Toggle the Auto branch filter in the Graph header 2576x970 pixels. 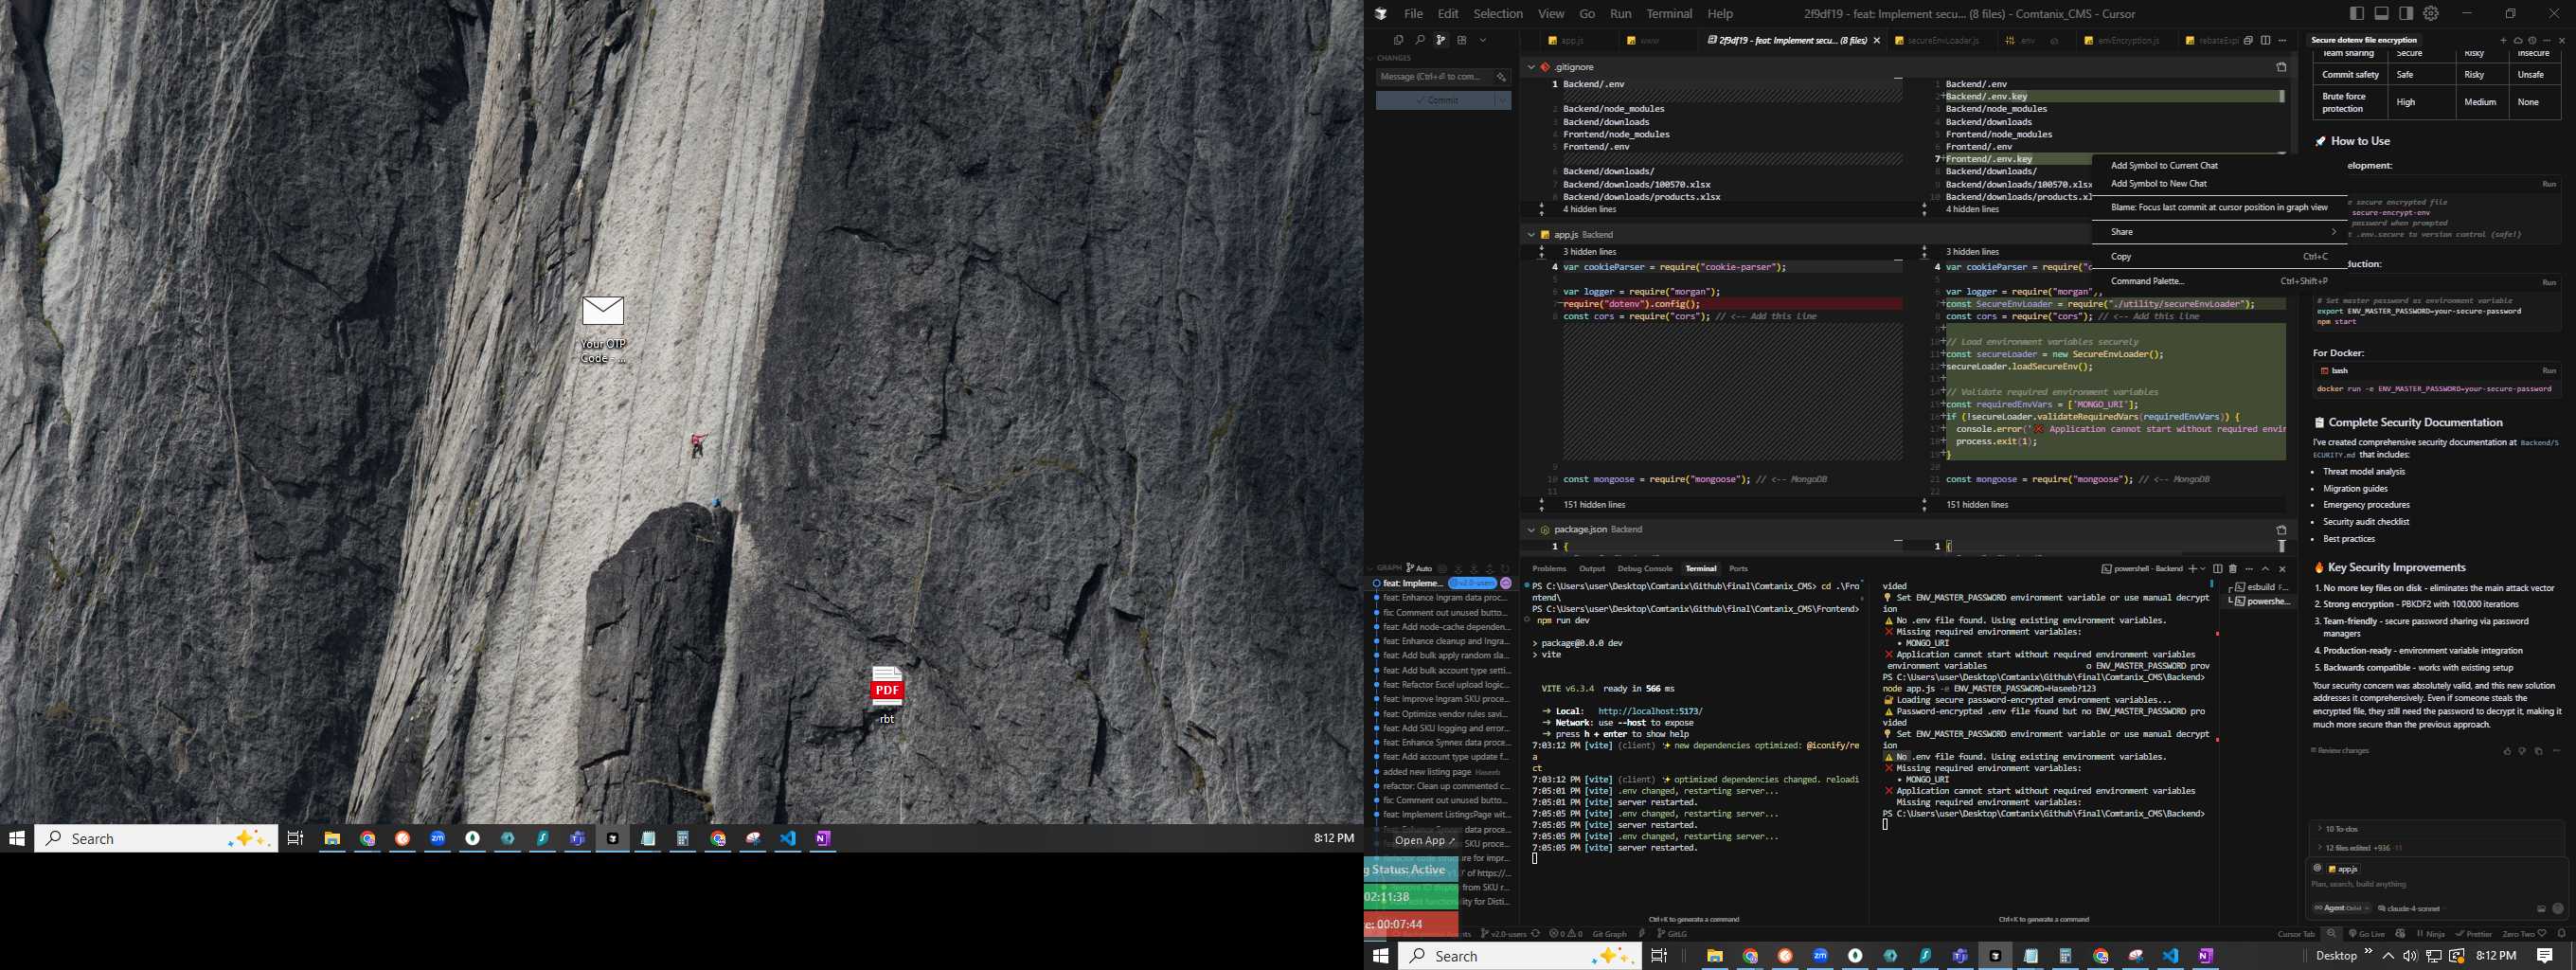[1419, 568]
